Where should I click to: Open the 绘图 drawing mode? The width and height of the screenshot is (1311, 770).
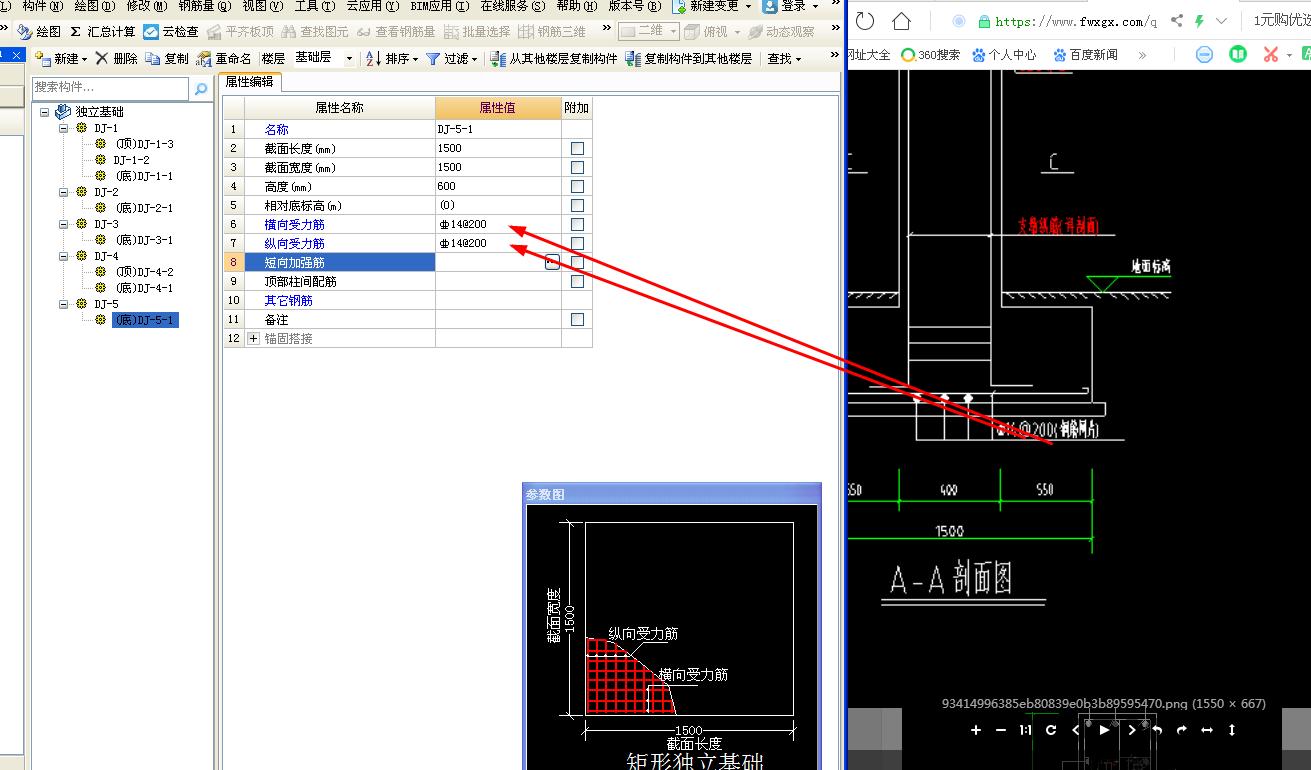click(x=40, y=32)
